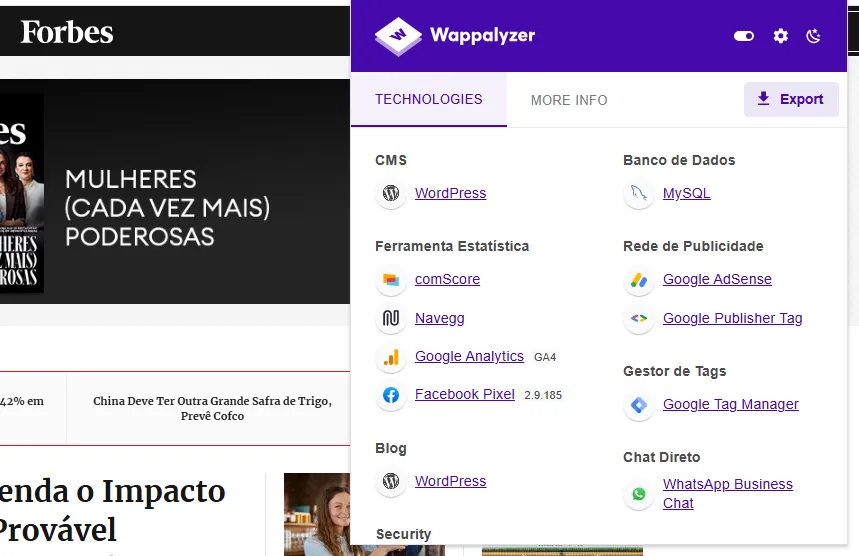Image resolution: width=859 pixels, height=556 pixels.
Task: Click the Rede de Publicidade heading
Action: [693, 247]
